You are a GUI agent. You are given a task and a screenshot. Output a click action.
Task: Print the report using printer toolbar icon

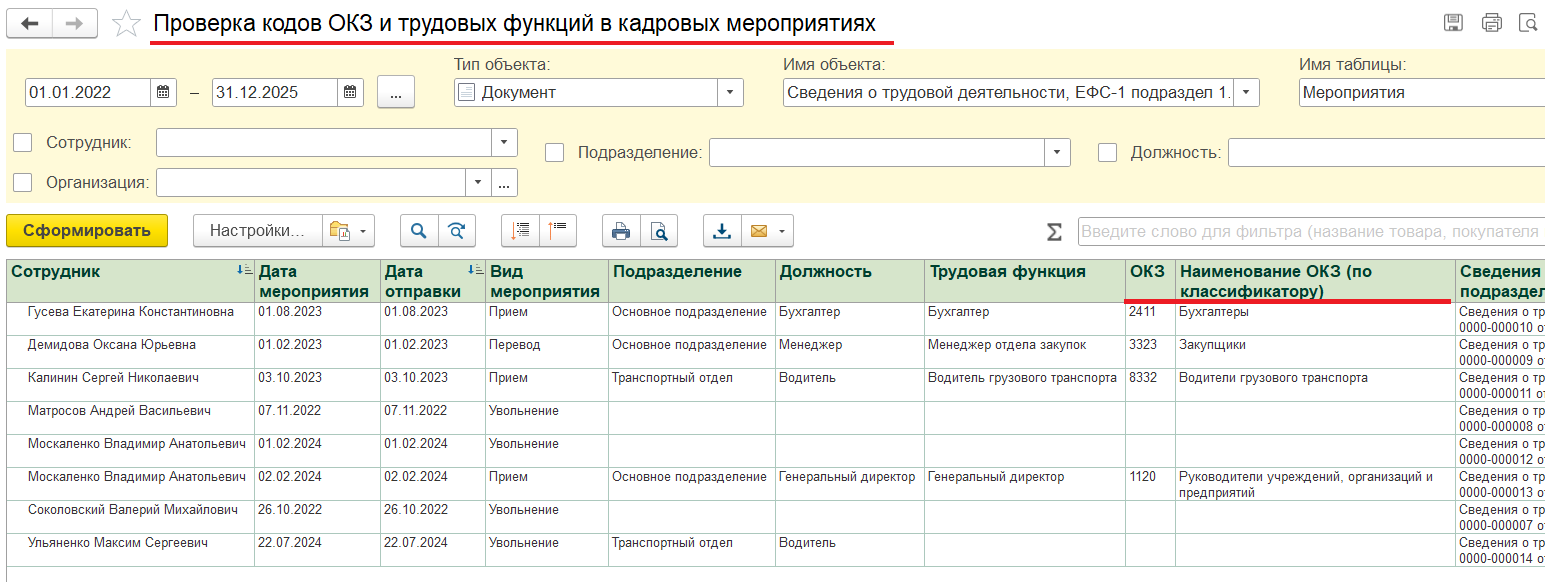[621, 231]
